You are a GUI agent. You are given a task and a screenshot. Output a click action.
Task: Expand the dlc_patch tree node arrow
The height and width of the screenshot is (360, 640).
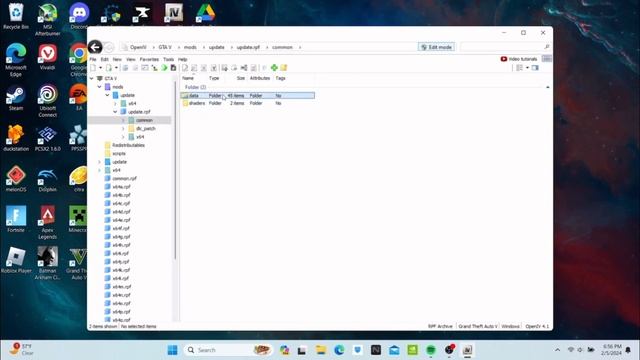(x=123, y=128)
